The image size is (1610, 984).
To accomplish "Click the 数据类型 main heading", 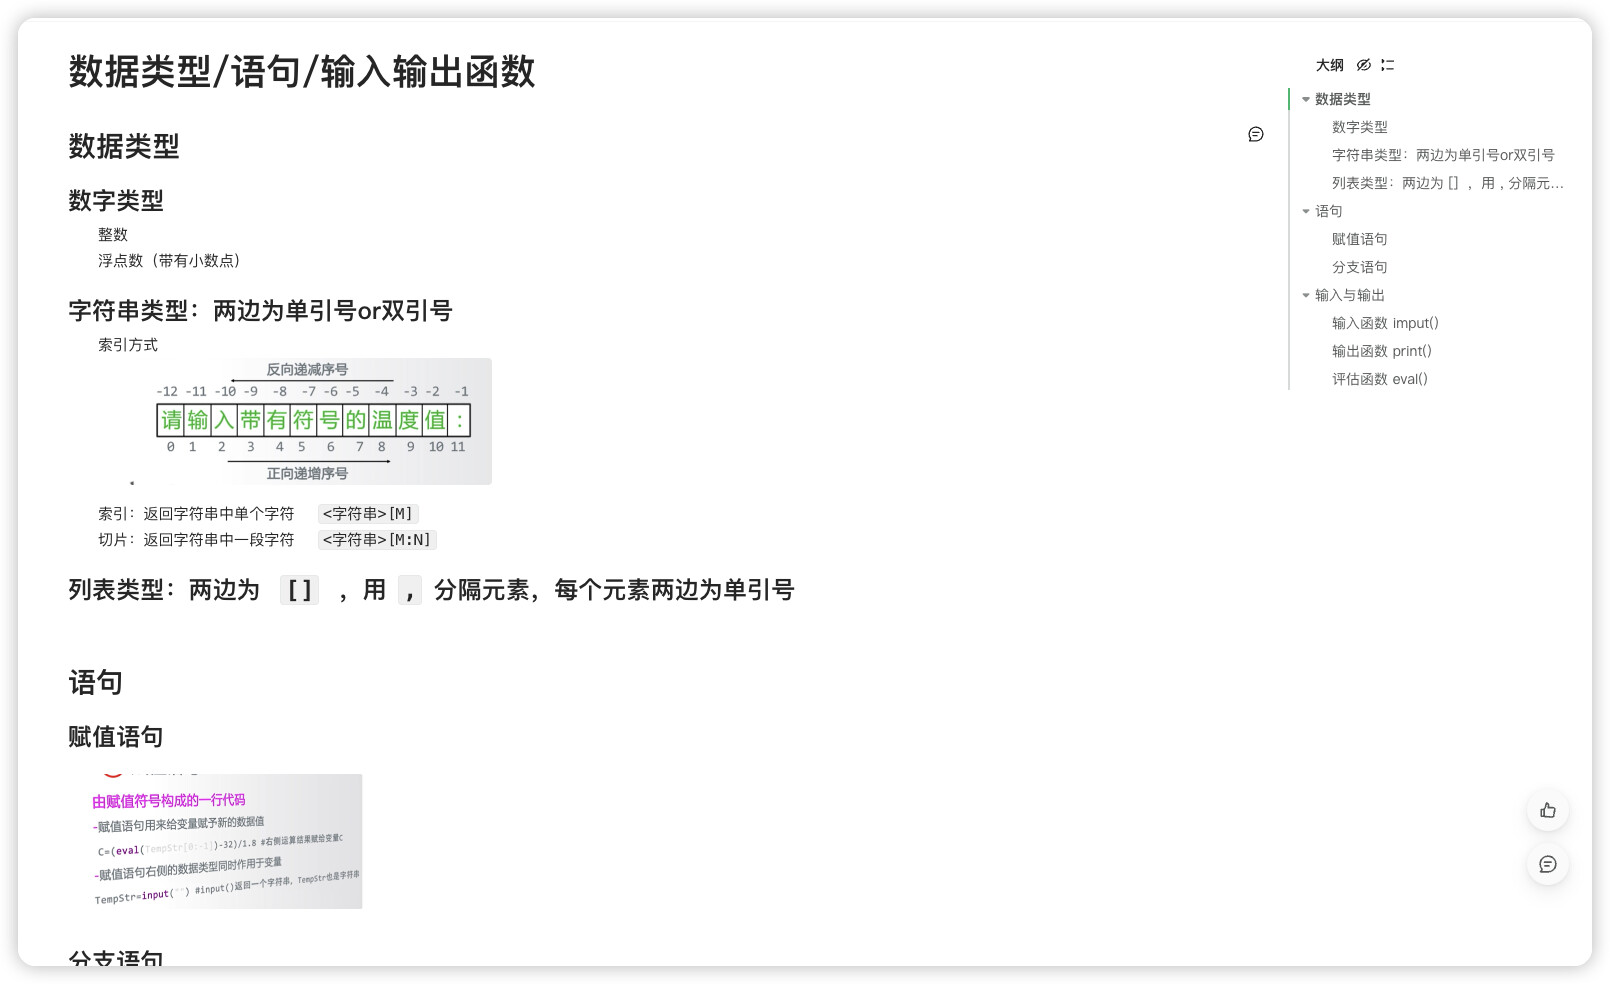I will (124, 147).
